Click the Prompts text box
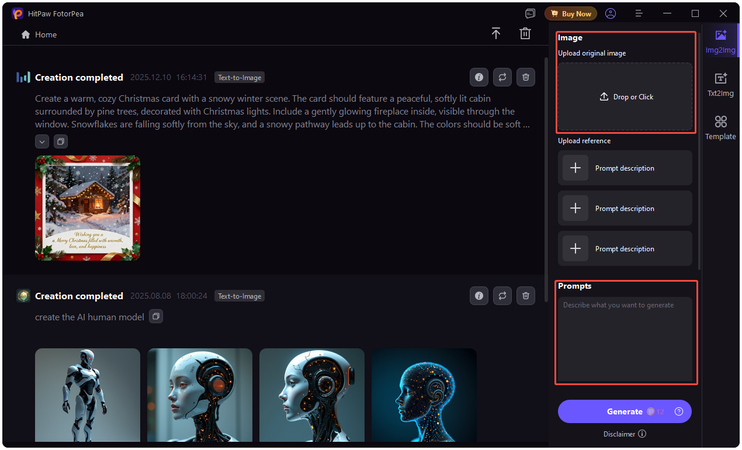Screen dimensions: 742x450 point(625,339)
